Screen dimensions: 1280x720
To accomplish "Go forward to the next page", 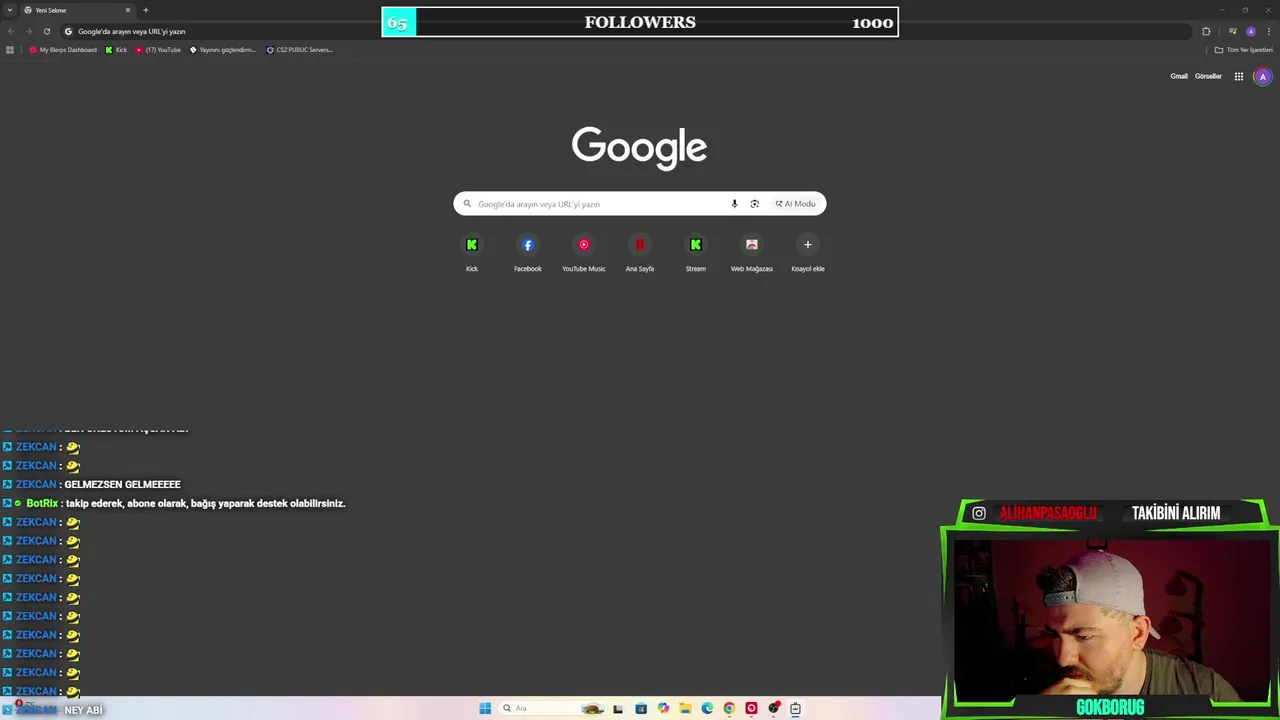I will pos(28,31).
